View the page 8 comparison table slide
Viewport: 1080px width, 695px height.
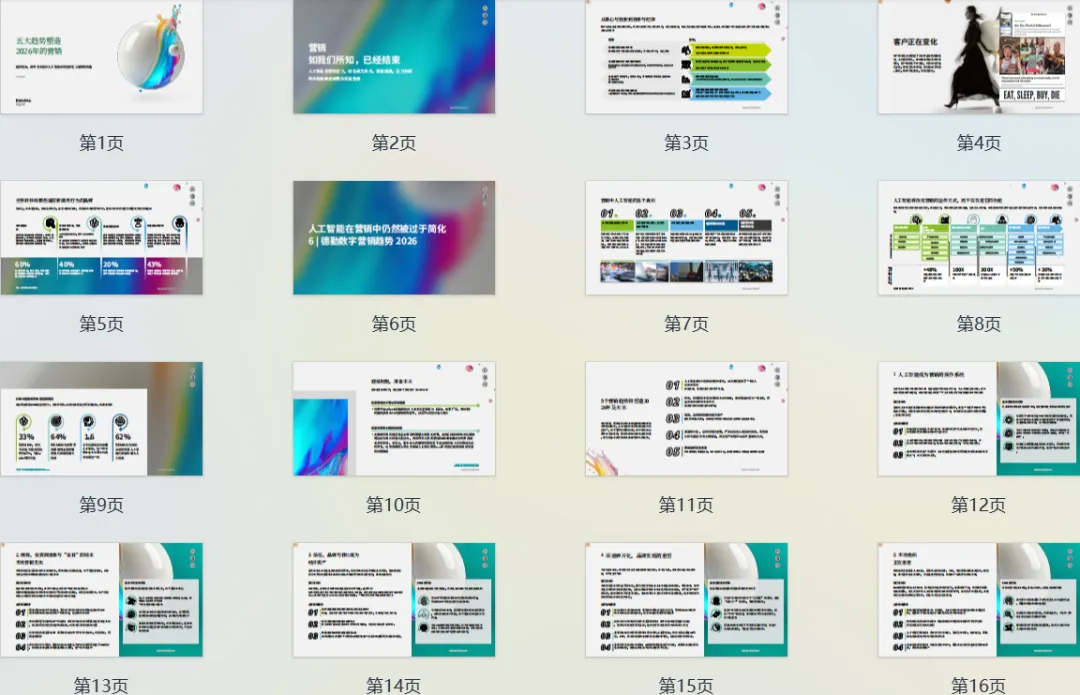(977, 238)
